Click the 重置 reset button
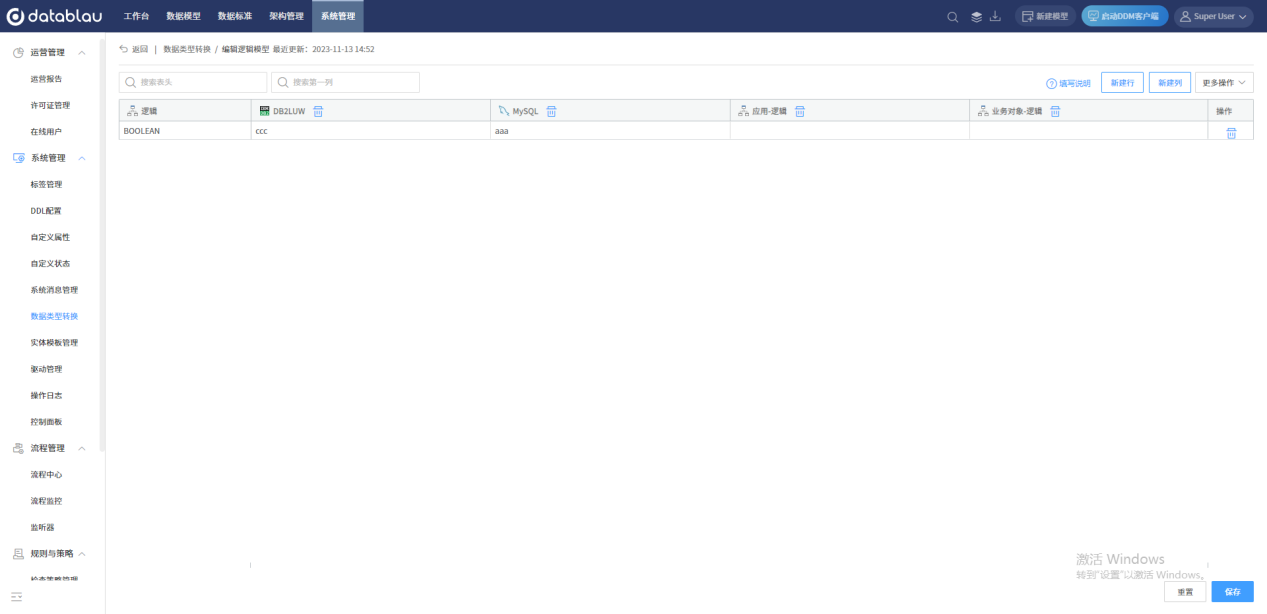Image resolution: width=1267 pixels, height=614 pixels. pos(1185,592)
